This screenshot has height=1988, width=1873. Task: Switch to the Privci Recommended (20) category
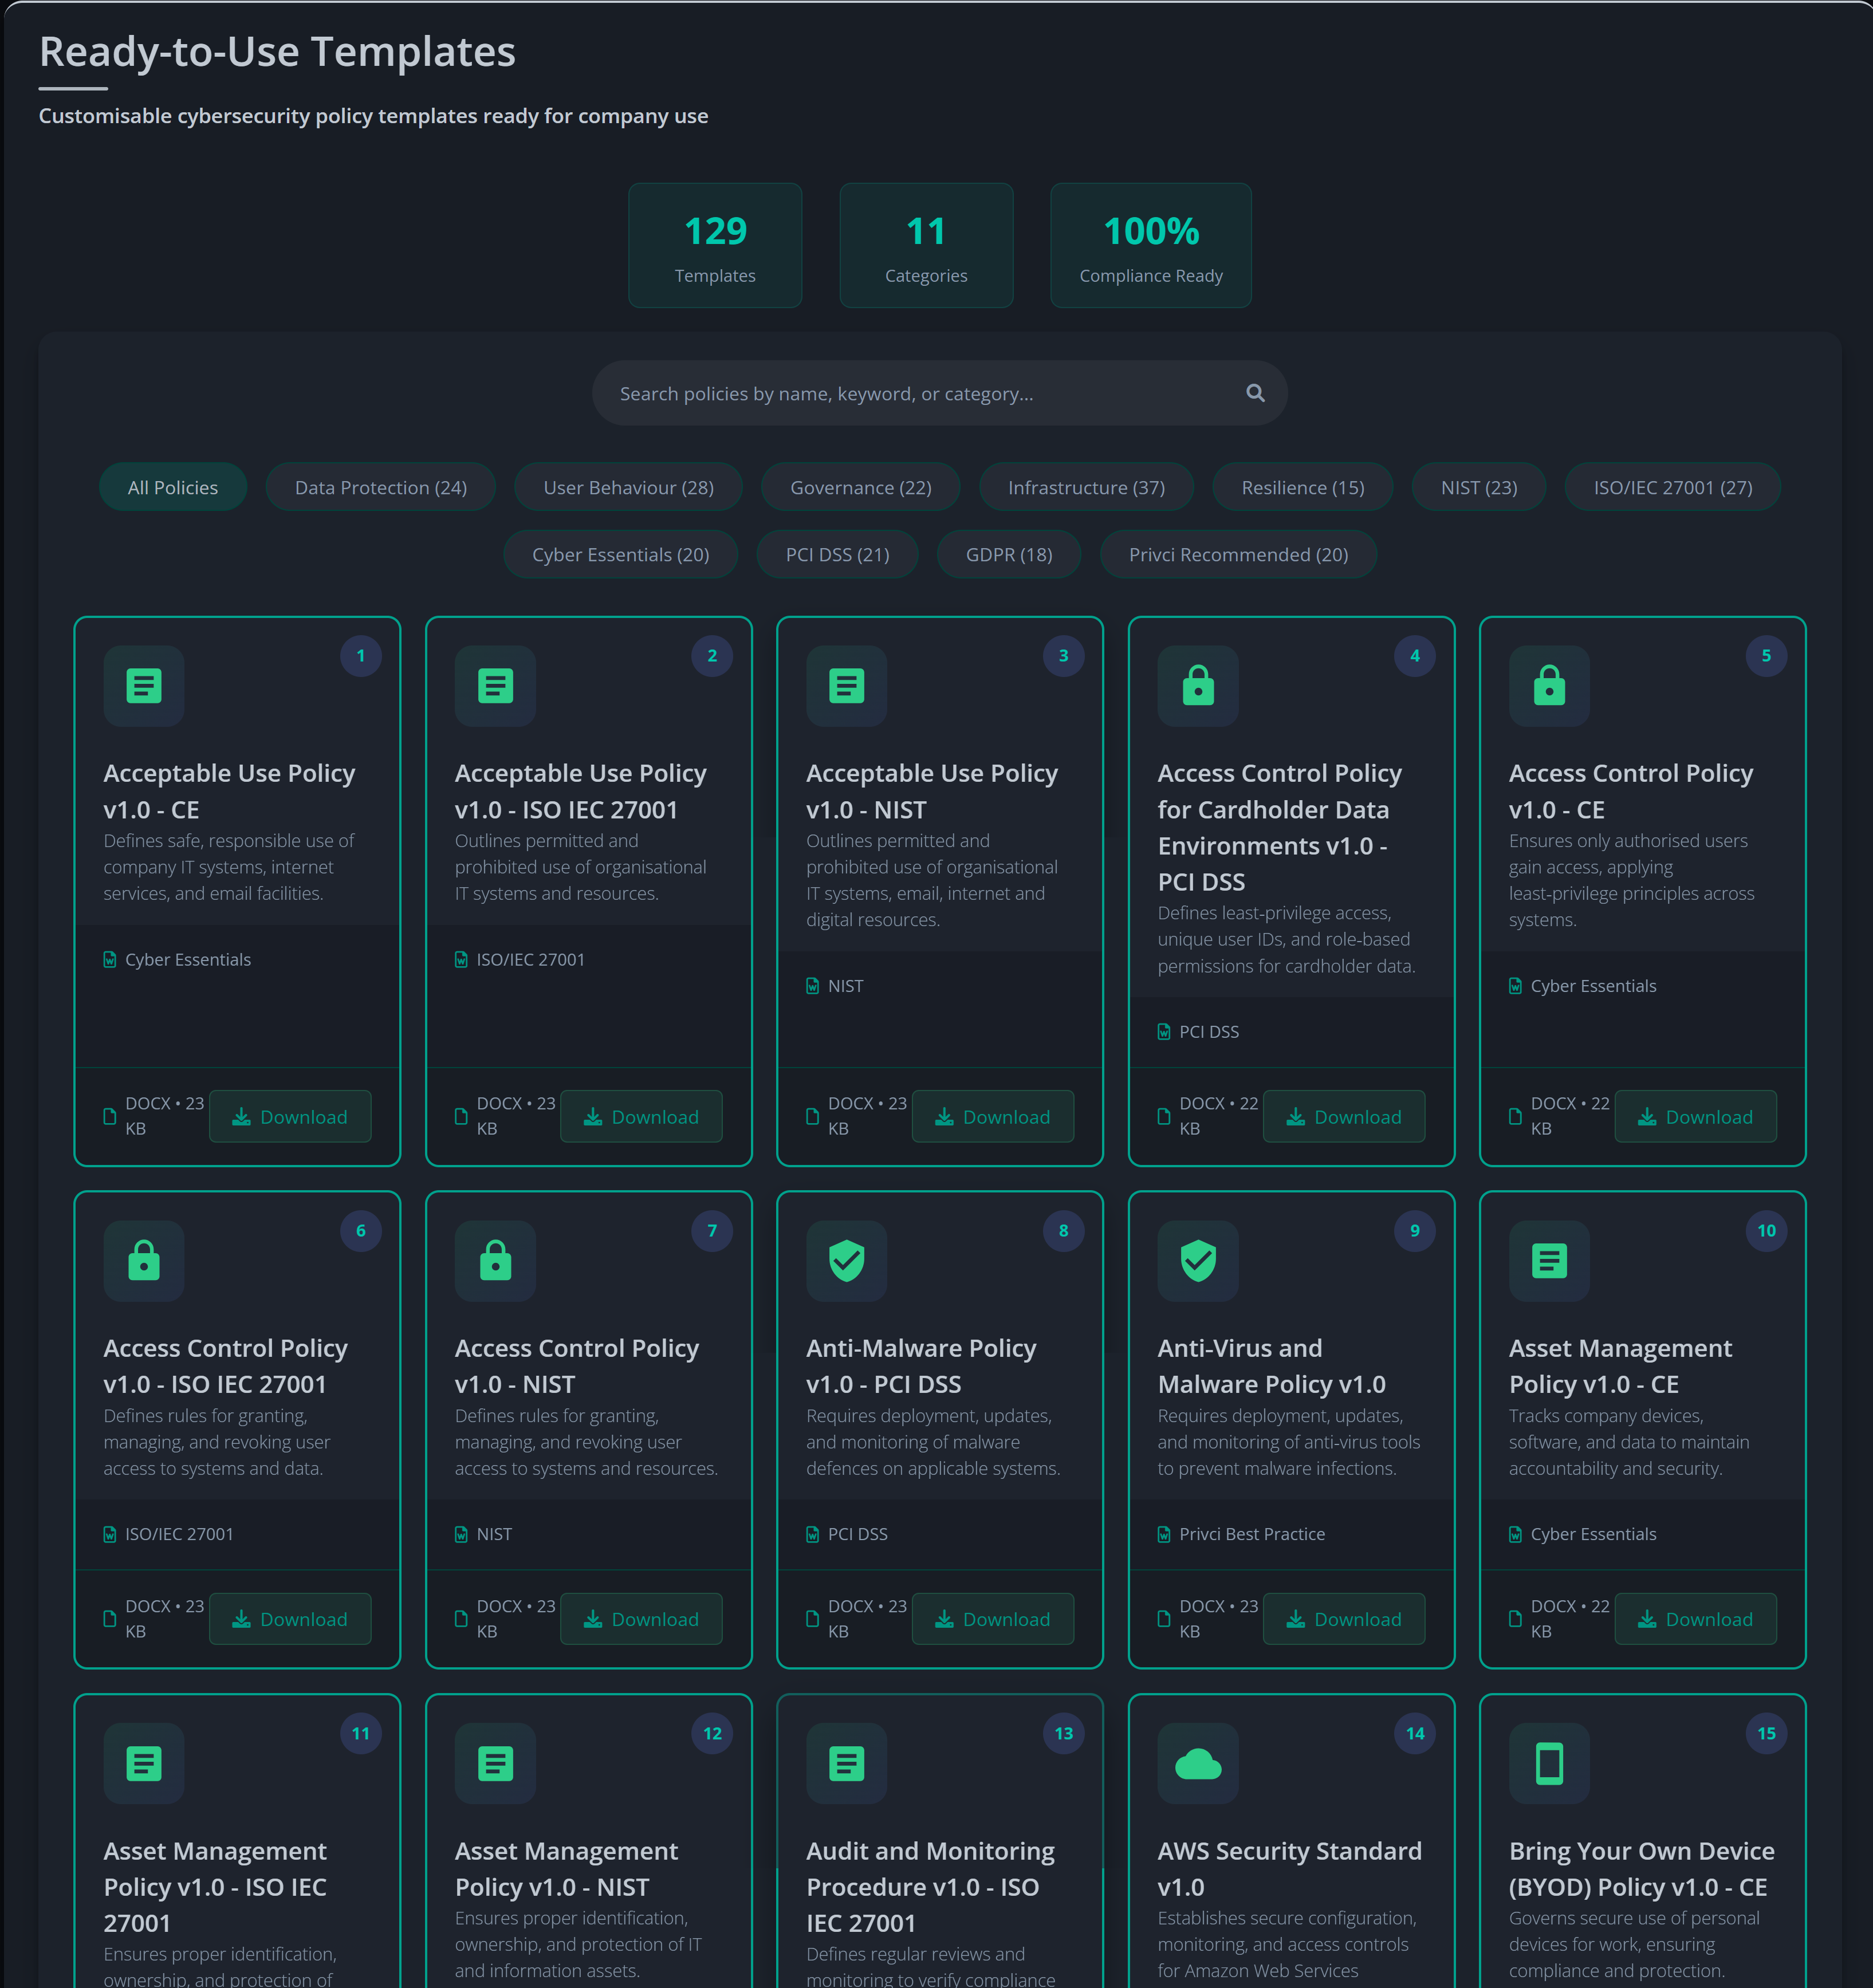pos(1238,554)
